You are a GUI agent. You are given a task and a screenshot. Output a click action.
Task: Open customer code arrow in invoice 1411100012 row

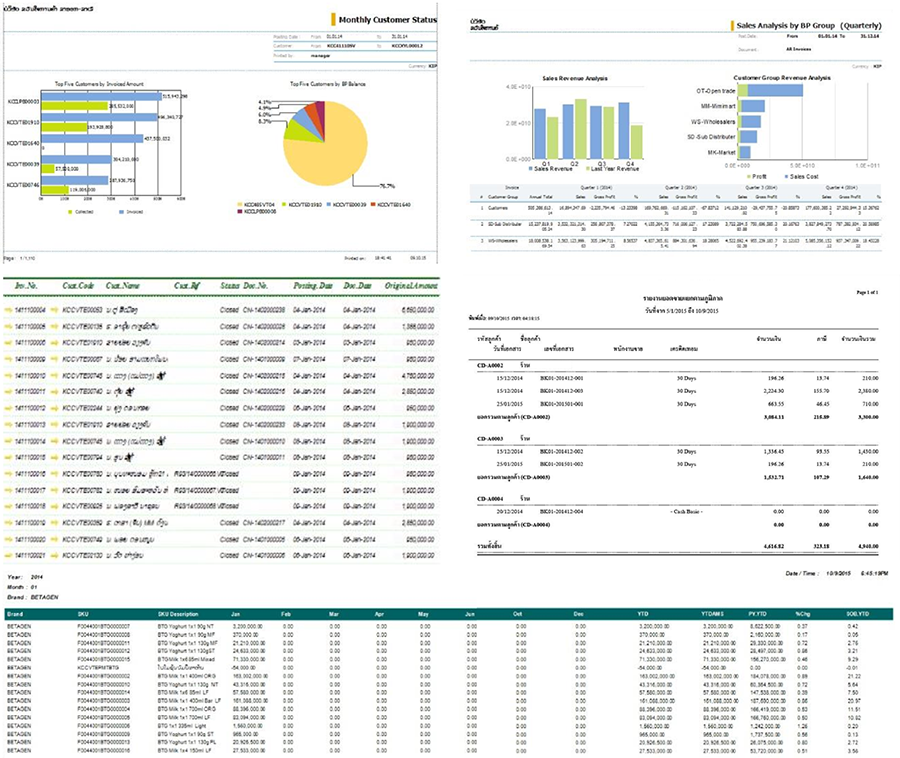pyautogui.click(x=55, y=409)
